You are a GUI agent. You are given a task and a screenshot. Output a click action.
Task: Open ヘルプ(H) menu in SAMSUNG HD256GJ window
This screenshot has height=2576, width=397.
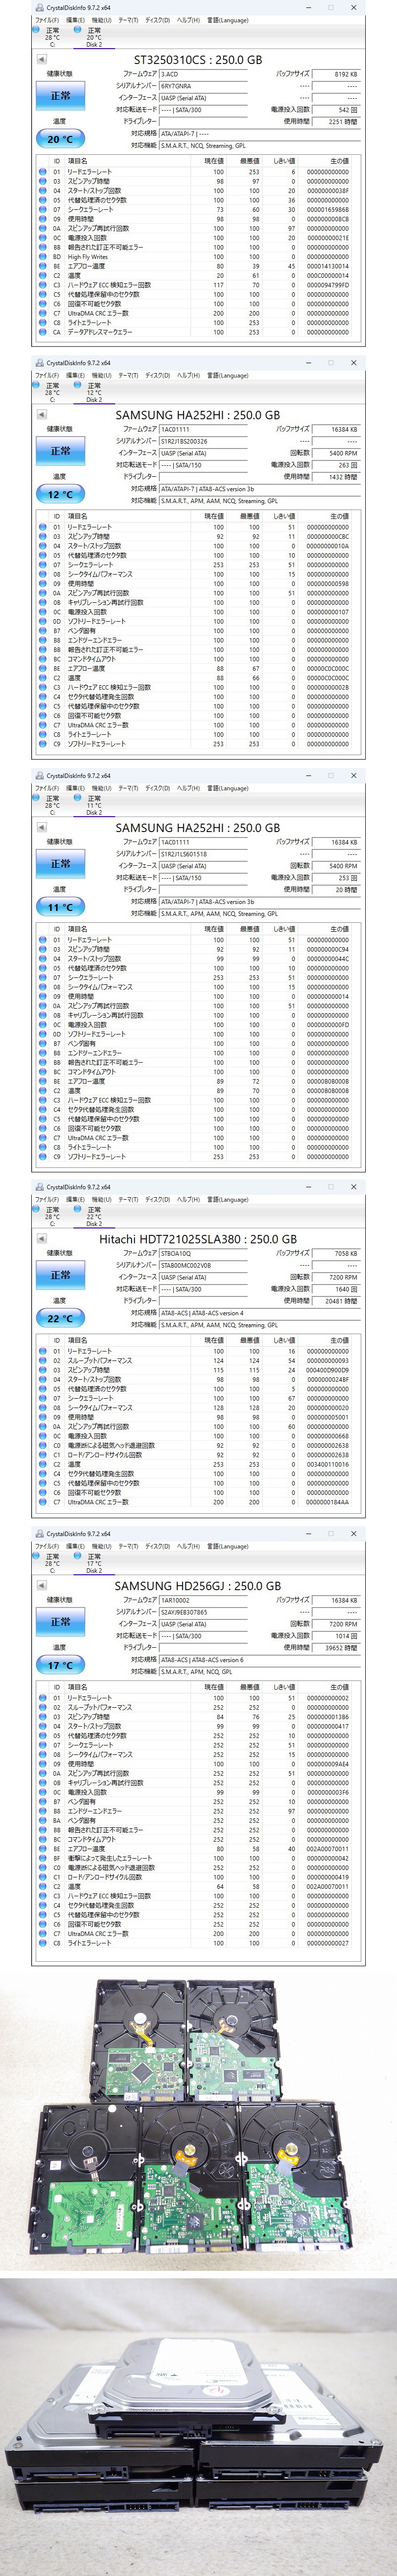188,1546
